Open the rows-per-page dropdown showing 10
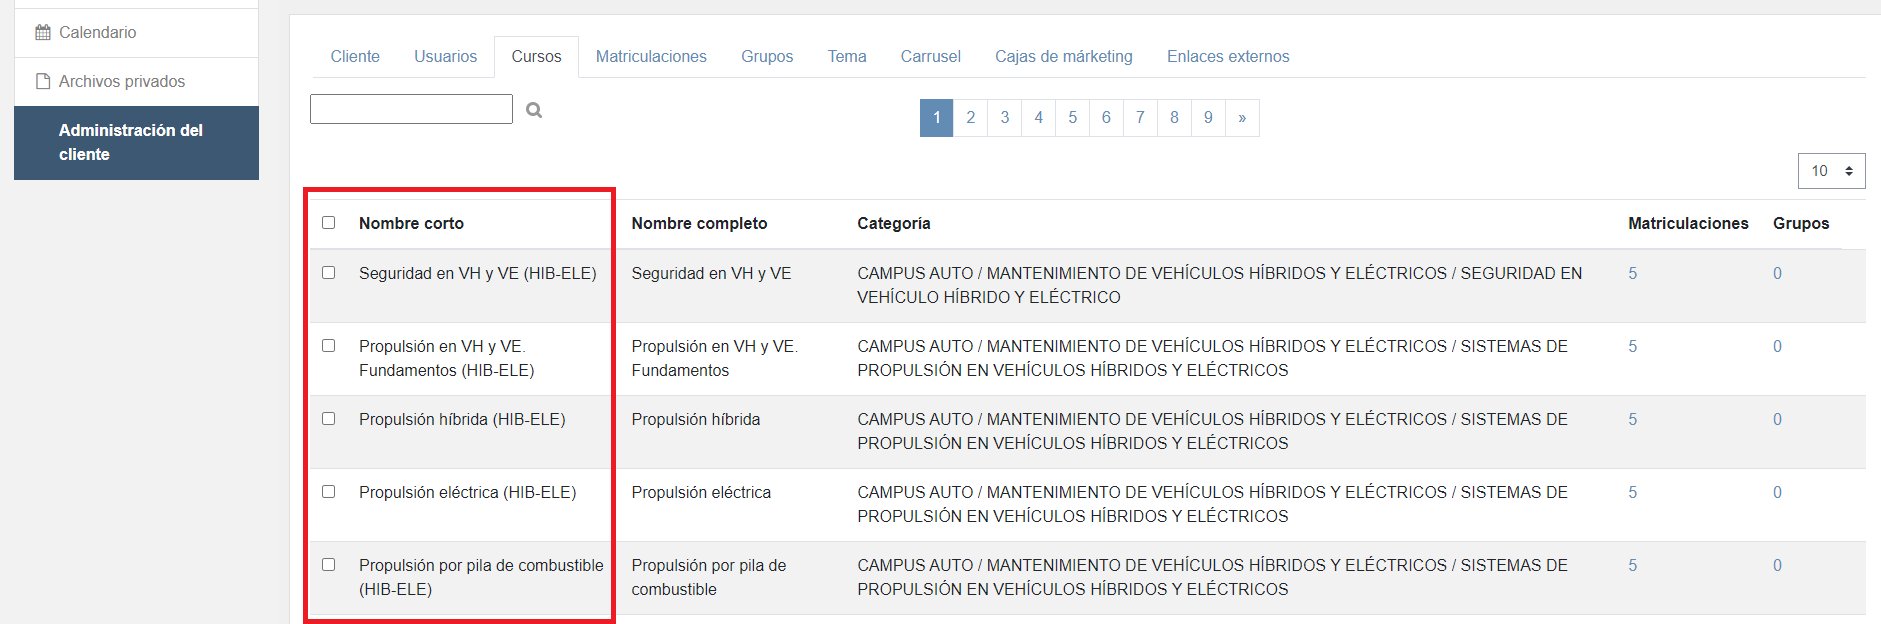This screenshot has height=624, width=1881. [x=1831, y=171]
